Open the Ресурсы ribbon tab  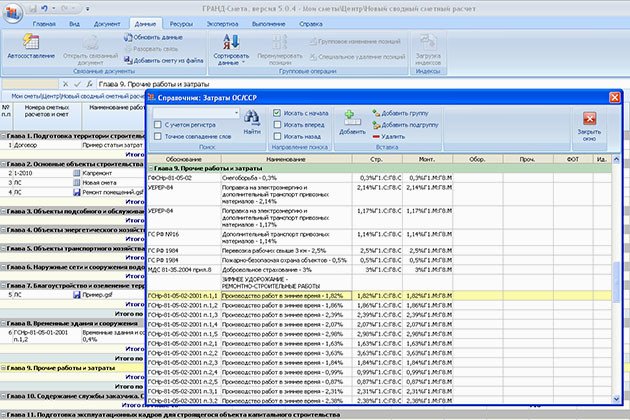click(181, 20)
